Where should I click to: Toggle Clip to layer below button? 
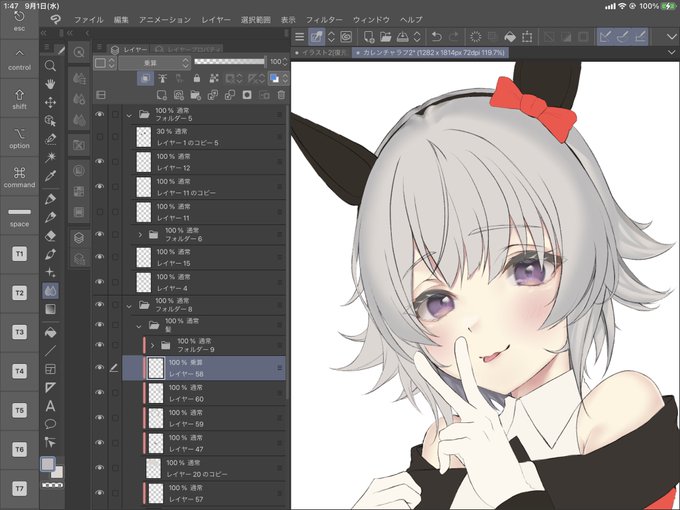(x=145, y=78)
